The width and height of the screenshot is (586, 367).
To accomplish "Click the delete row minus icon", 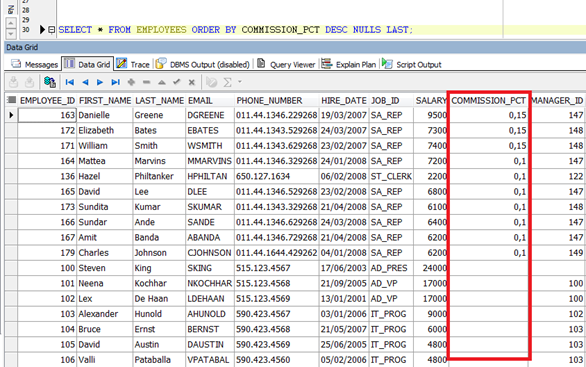I will [146, 82].
